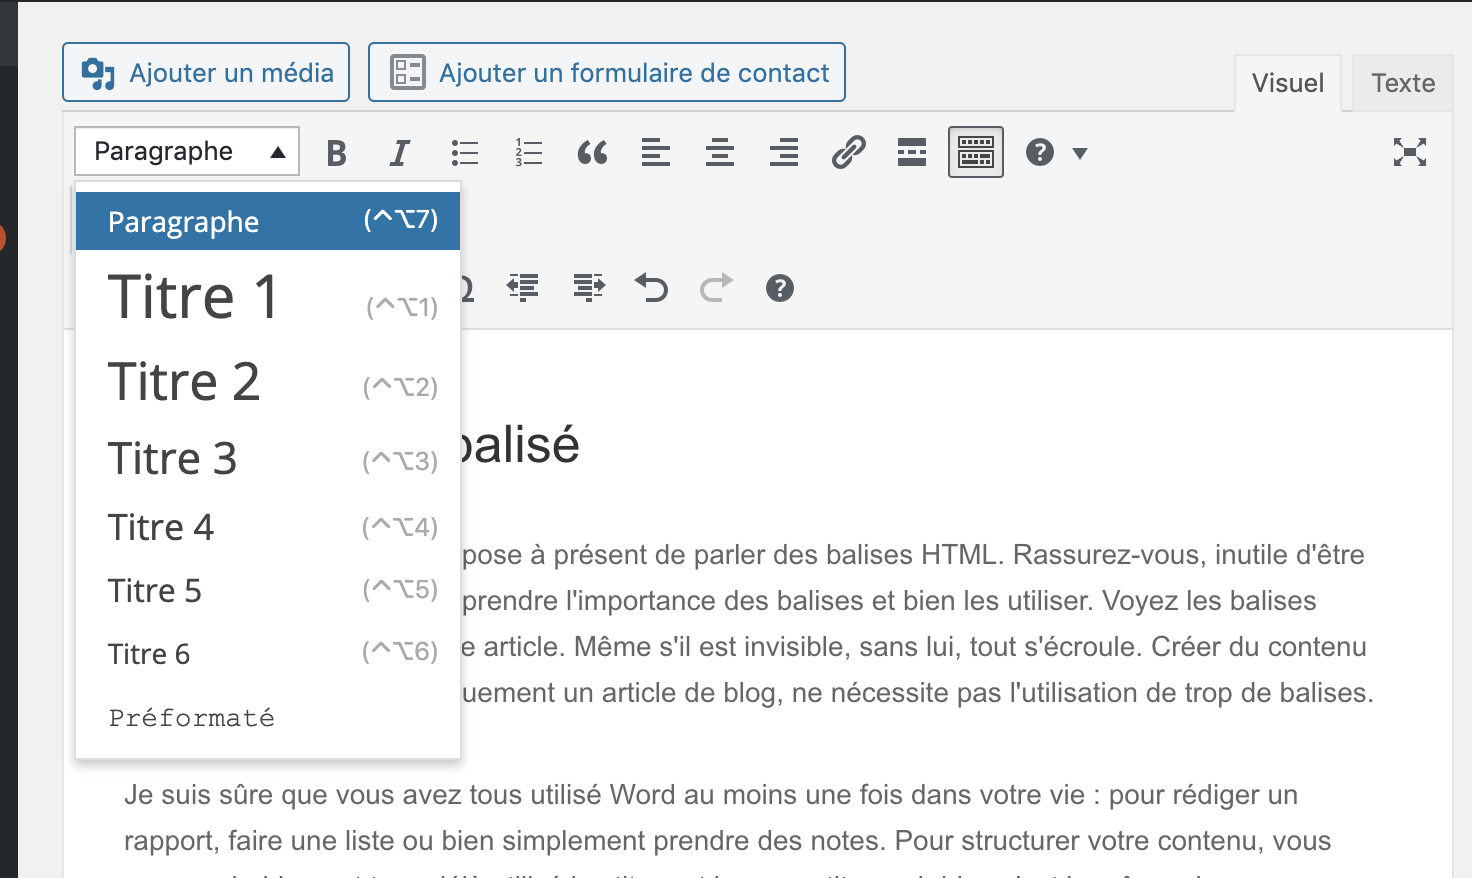The height and width of the screenshot is (878, 1472).
Task: Expand the arrow next to the help icon
Action: [x=1080, y=153]
